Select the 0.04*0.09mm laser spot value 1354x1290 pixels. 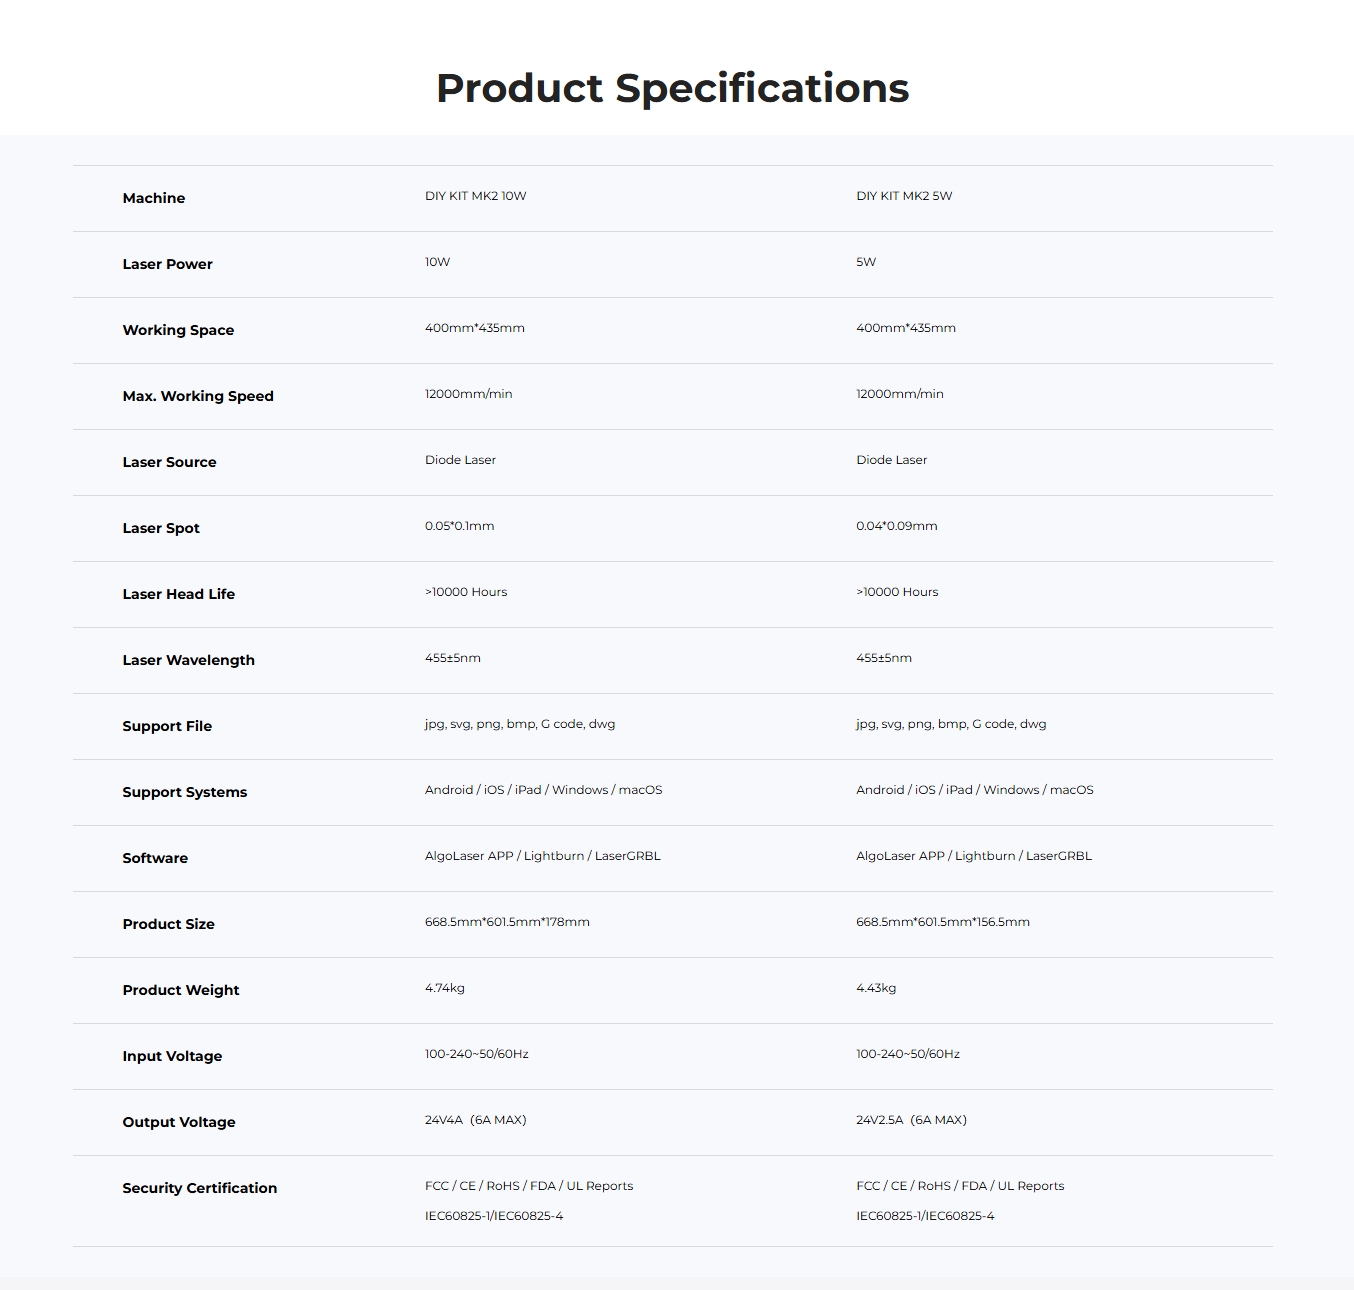[896, 526]
